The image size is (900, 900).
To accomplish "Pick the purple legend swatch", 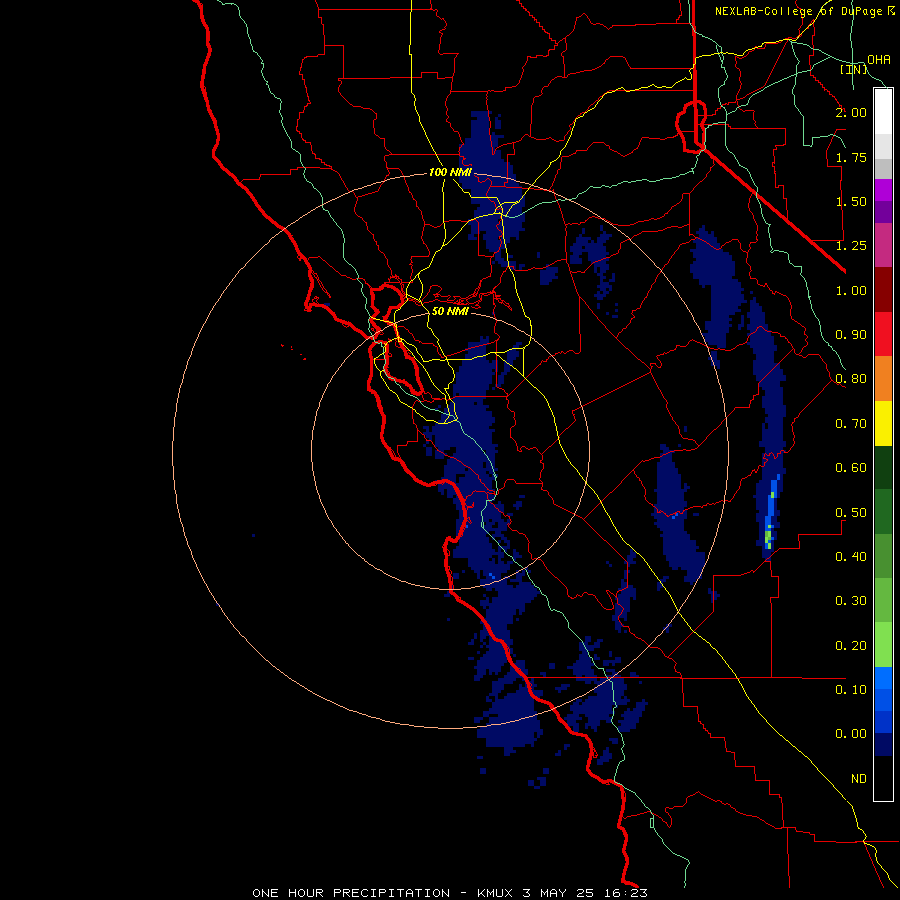I will coord(883,212).
